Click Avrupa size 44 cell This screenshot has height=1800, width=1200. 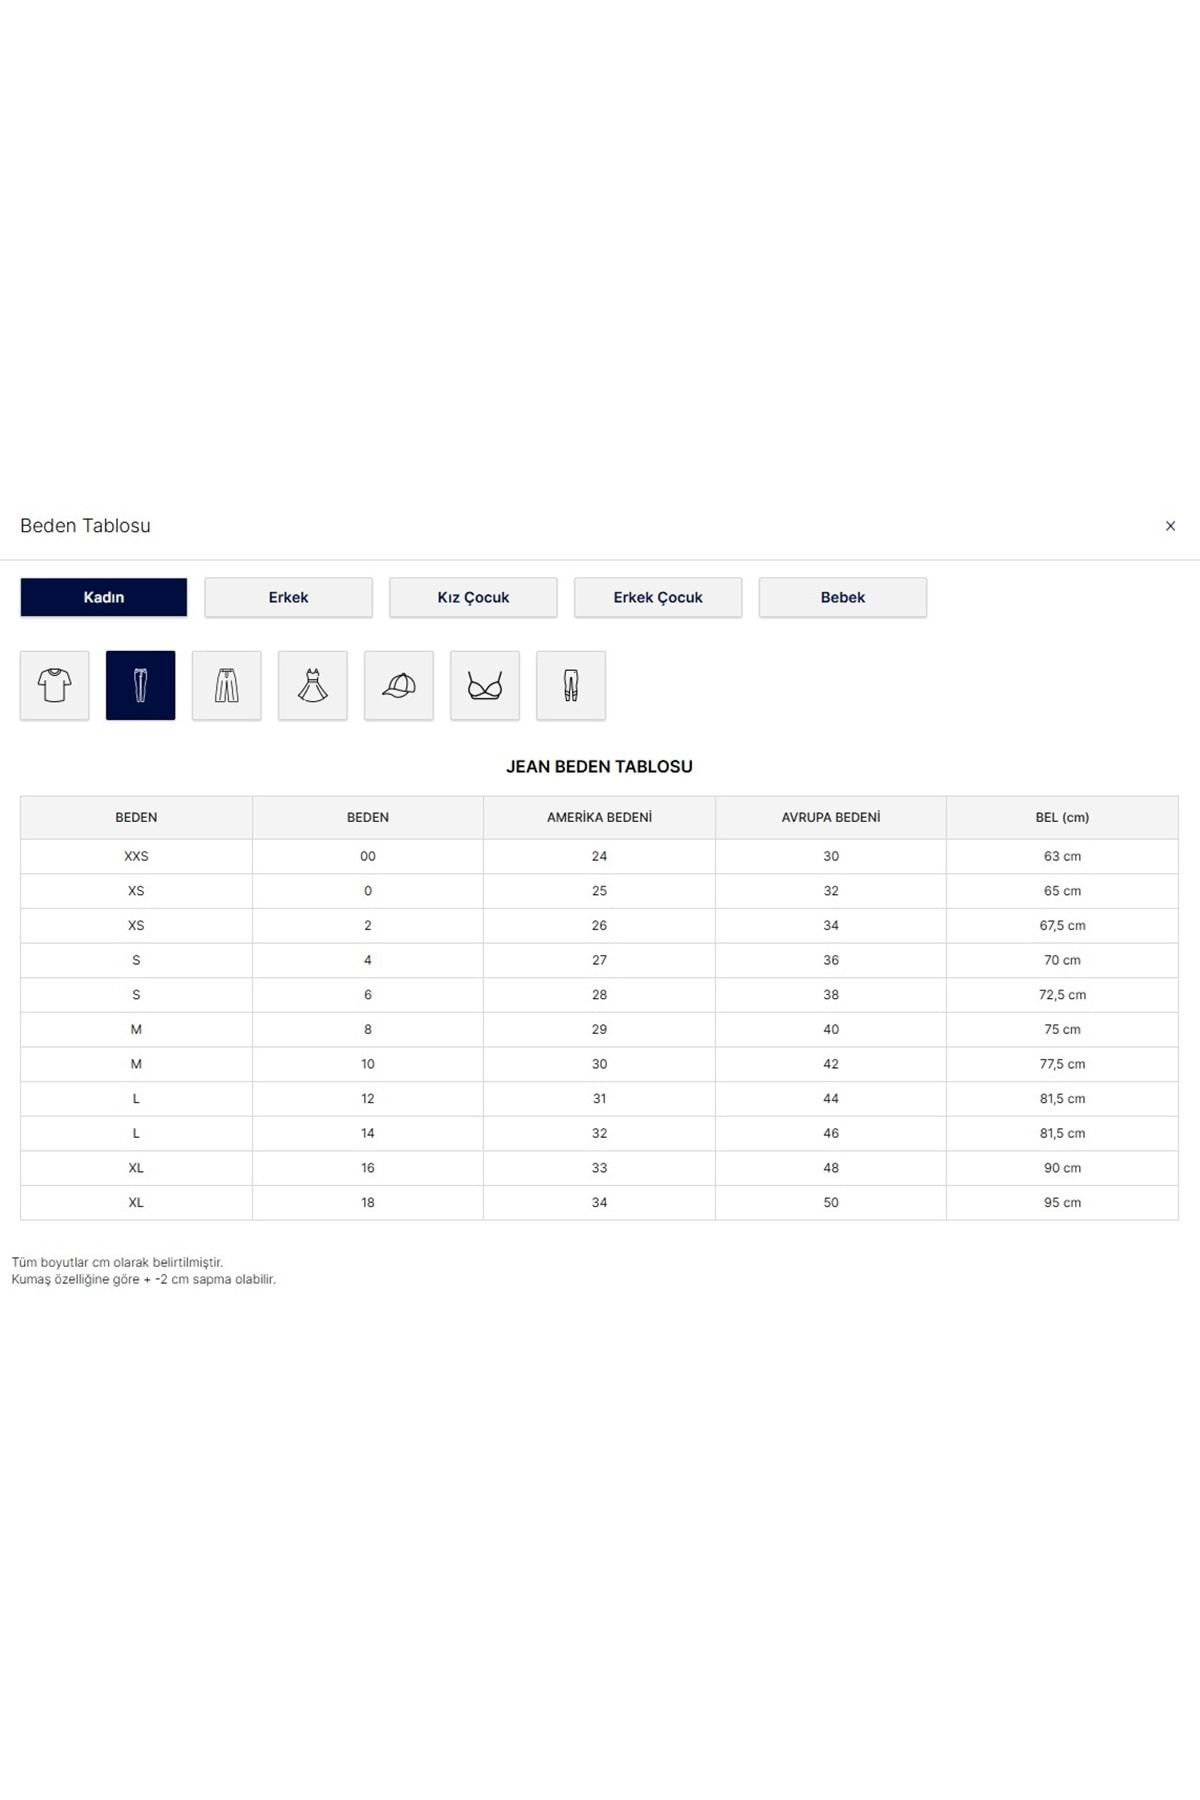[x=831, y=1099]
